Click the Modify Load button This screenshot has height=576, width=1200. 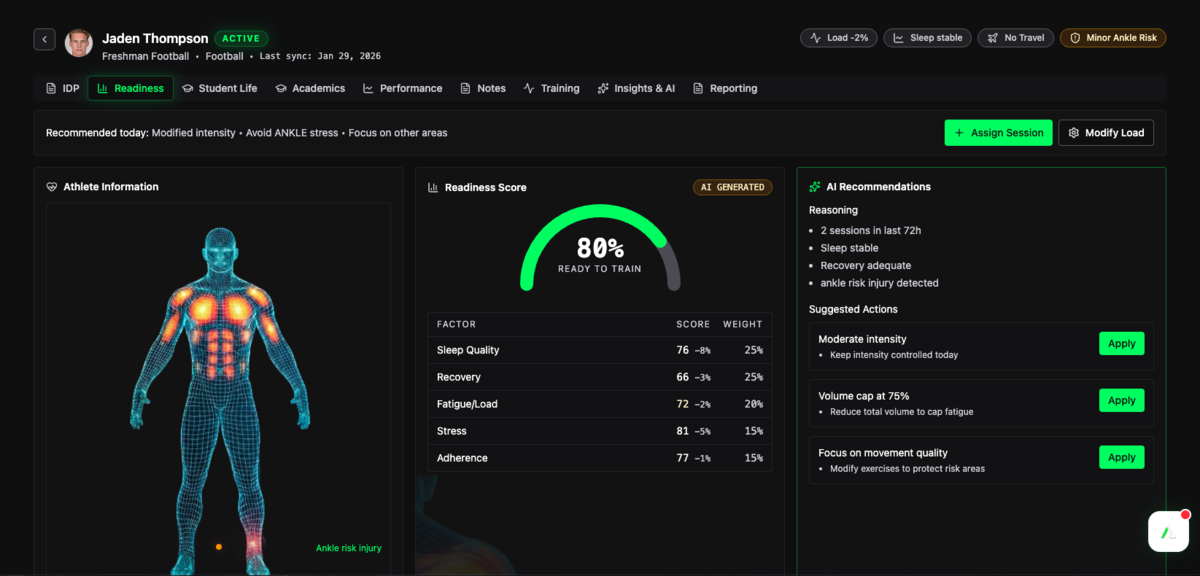point(1106,133)
